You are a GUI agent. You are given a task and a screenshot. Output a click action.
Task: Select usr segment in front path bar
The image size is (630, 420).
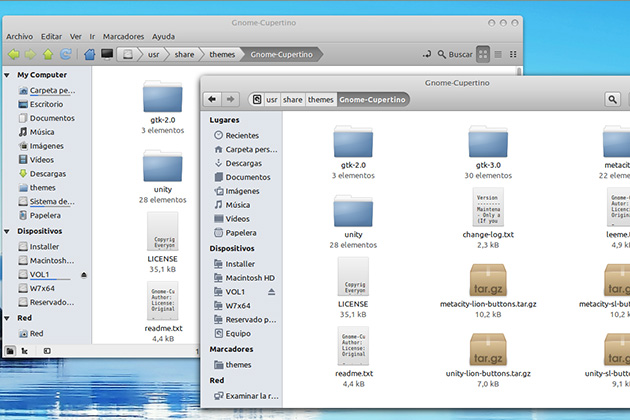coord(272,100)
